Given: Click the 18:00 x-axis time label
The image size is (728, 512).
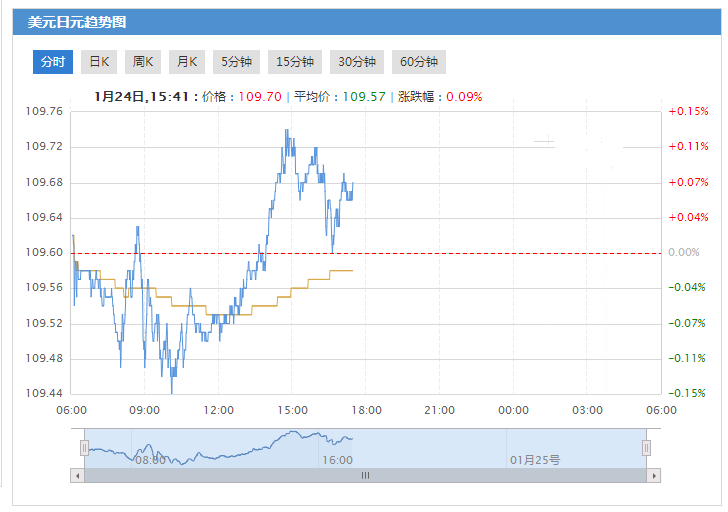Looking at the screenshot, I should click(365, 410).
